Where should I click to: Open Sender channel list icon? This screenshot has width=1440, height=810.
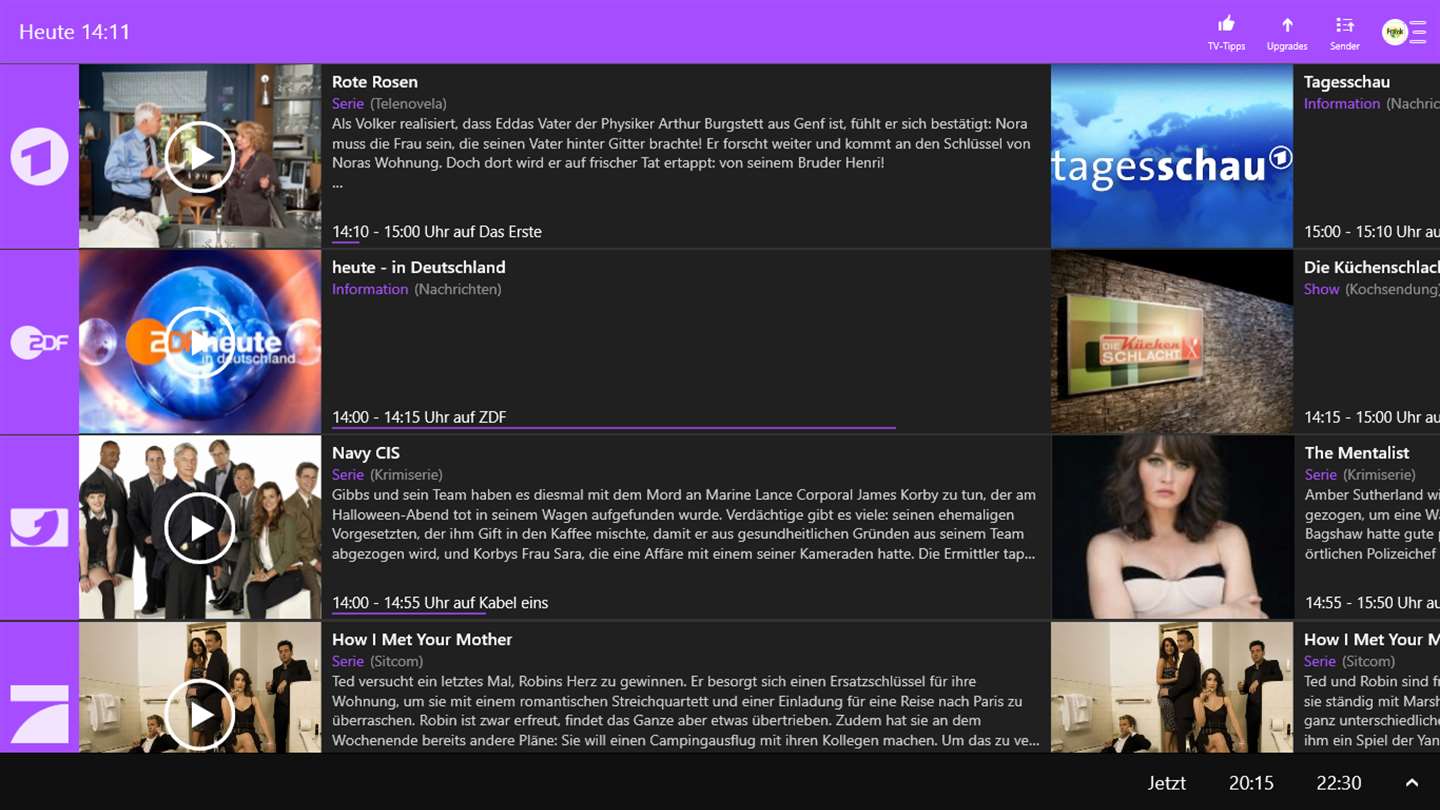(1345, 25)
